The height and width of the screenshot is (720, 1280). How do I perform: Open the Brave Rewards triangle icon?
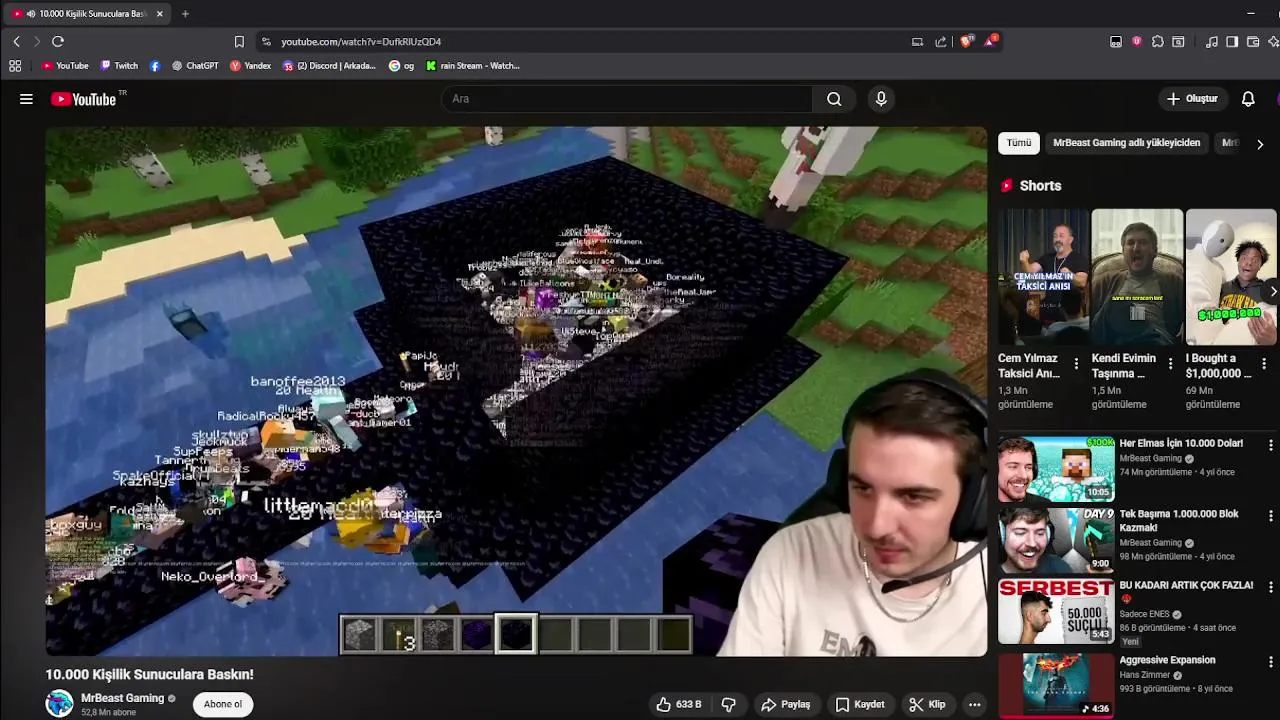990,42
